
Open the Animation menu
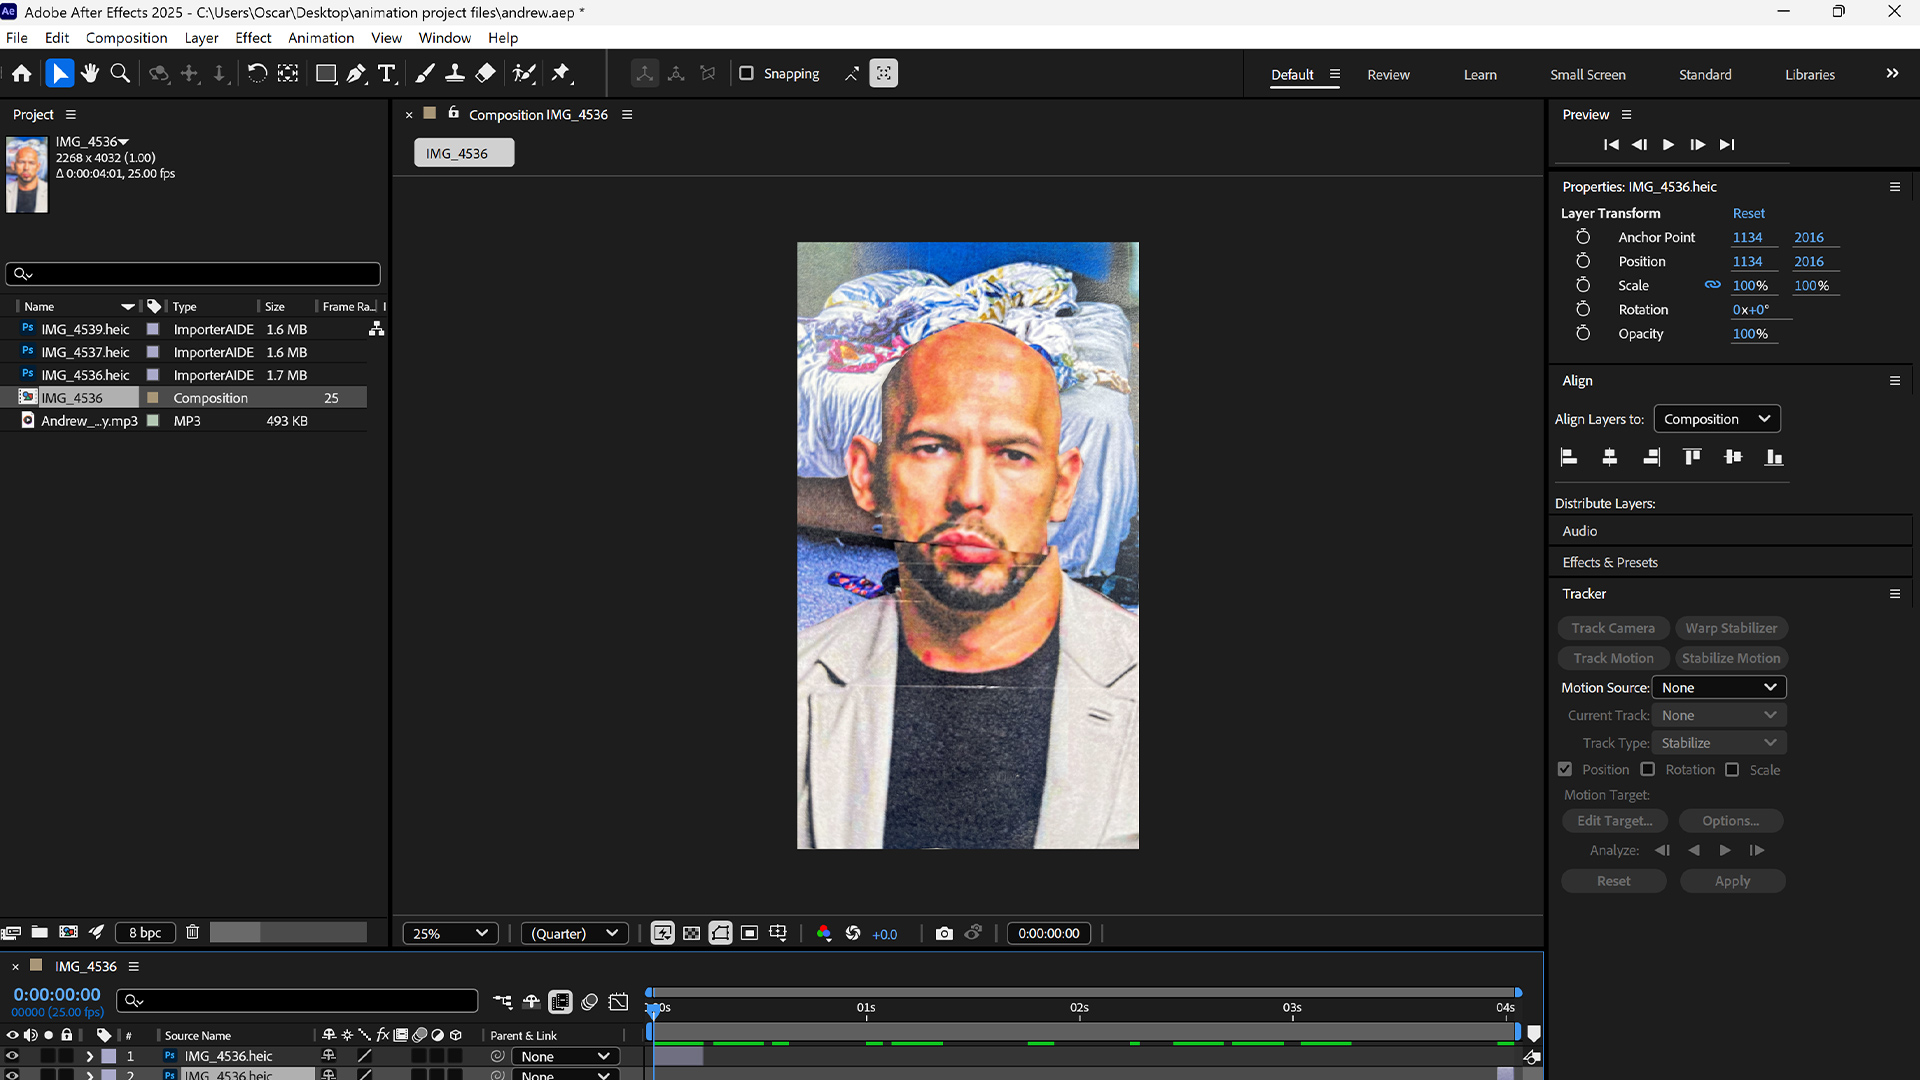(x=321, y=38)
